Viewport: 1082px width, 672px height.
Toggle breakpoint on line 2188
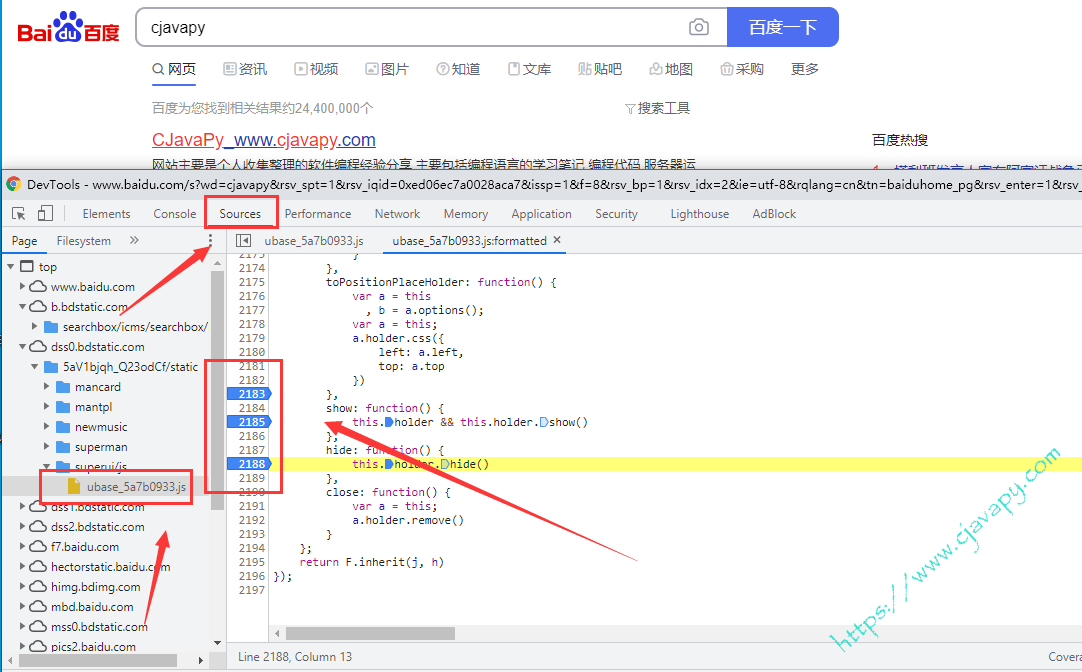pos(249,464)
